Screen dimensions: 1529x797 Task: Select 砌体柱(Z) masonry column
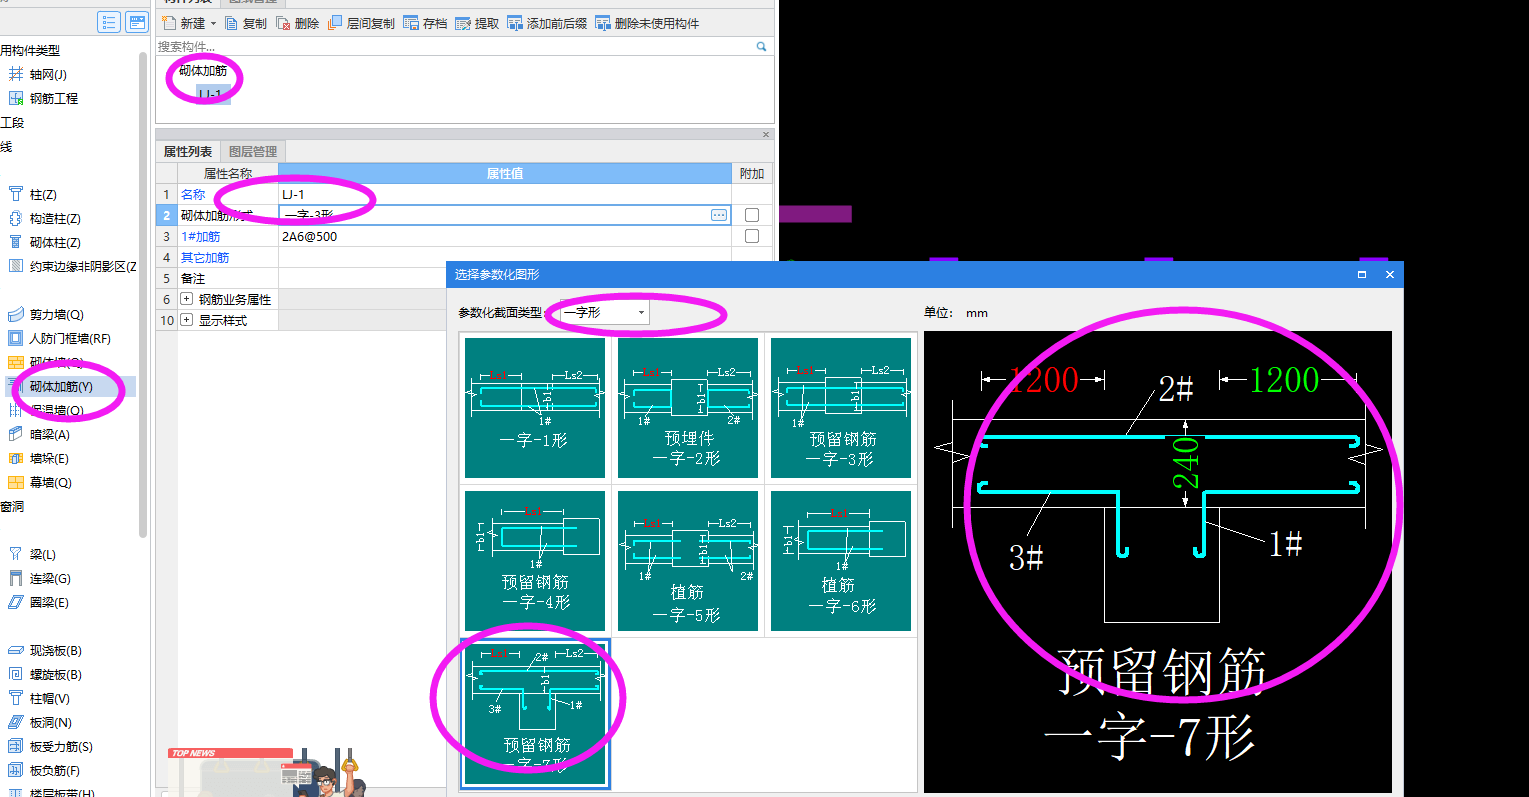point(45,242)
